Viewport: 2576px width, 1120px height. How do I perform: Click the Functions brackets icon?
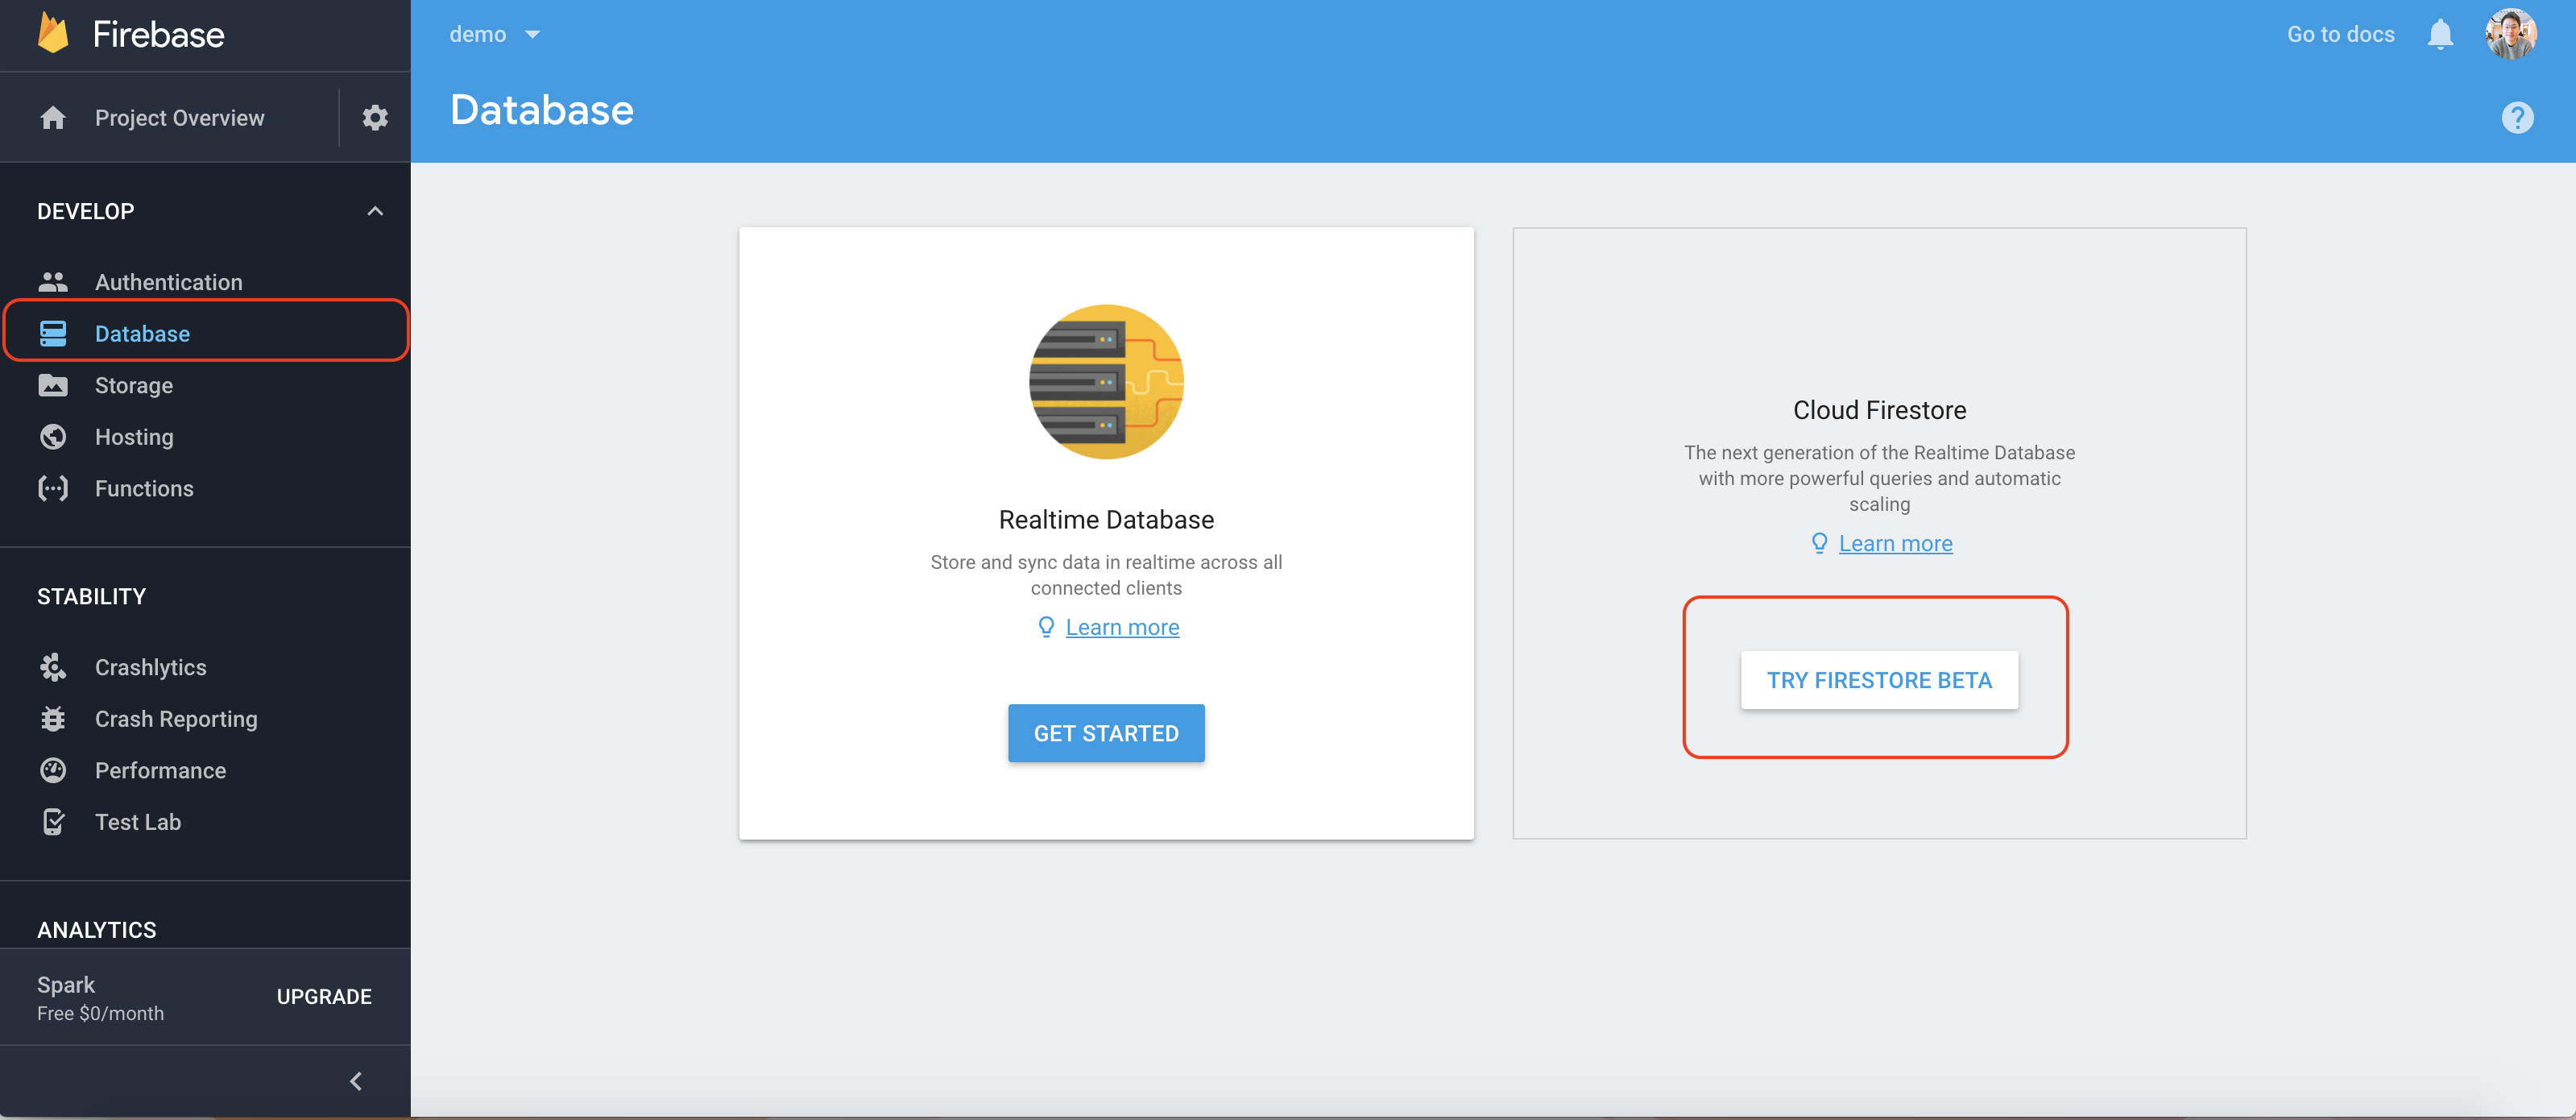53,488
